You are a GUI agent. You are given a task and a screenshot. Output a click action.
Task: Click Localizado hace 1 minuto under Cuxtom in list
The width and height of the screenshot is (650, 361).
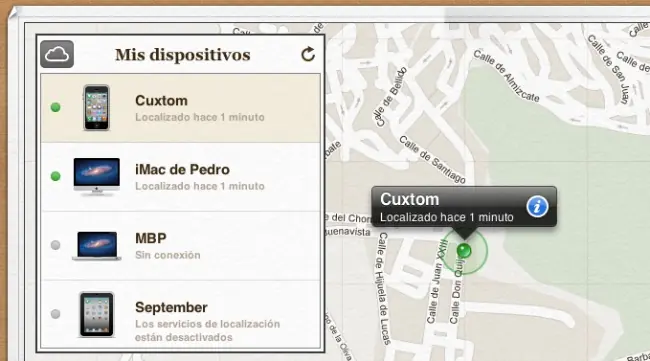tap(200, 117)
